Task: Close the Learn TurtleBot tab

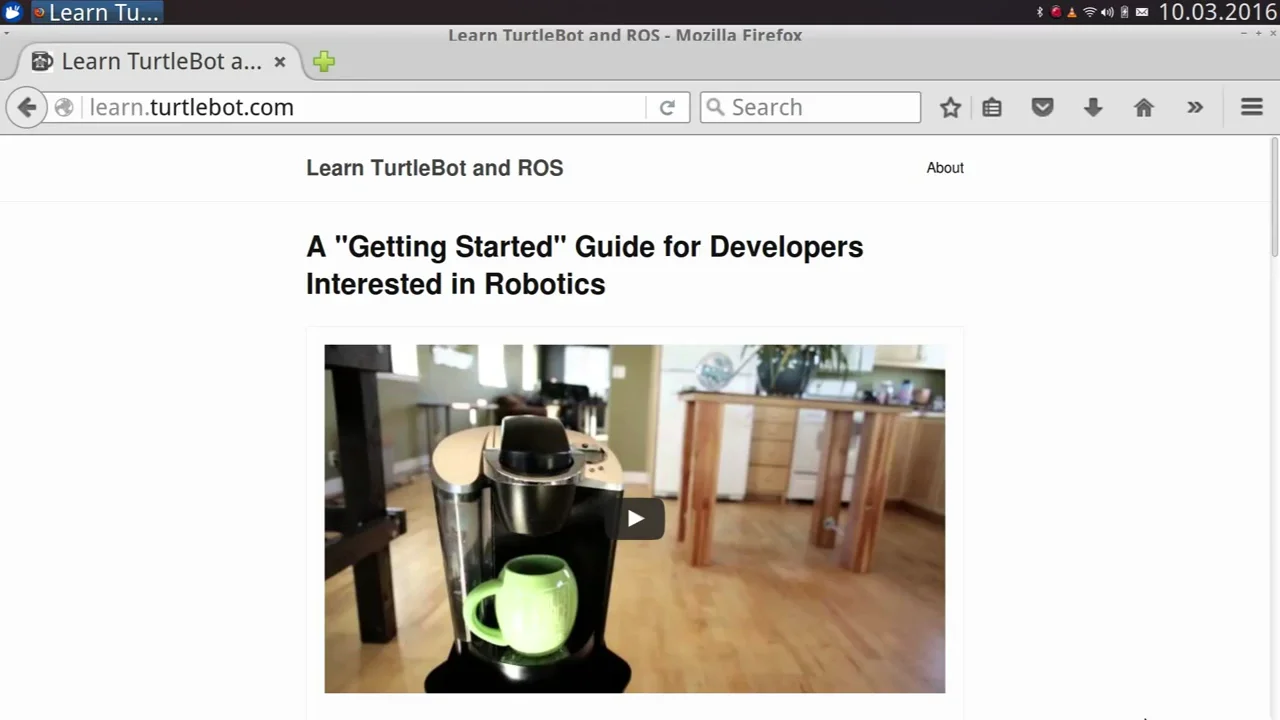Action: coord(280,62)
